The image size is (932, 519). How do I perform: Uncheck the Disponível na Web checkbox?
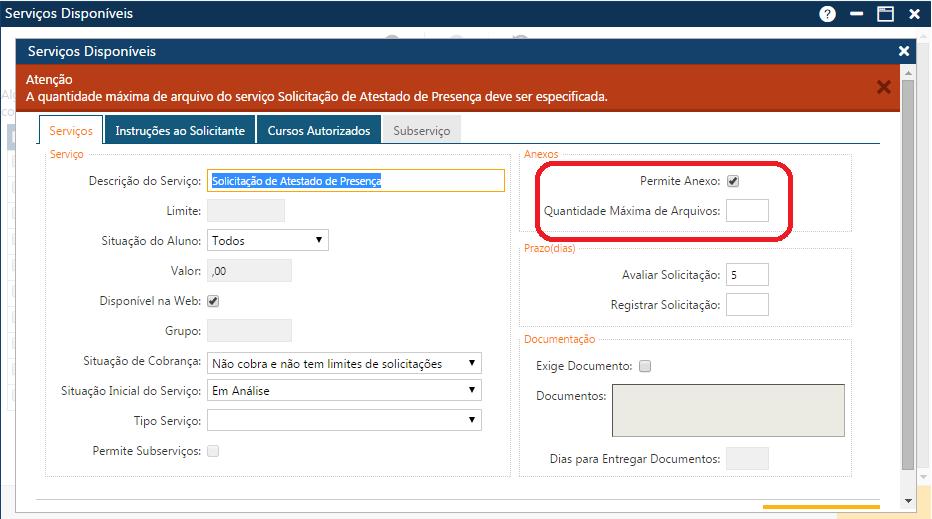pyautogui.click(x=213, y=301)
